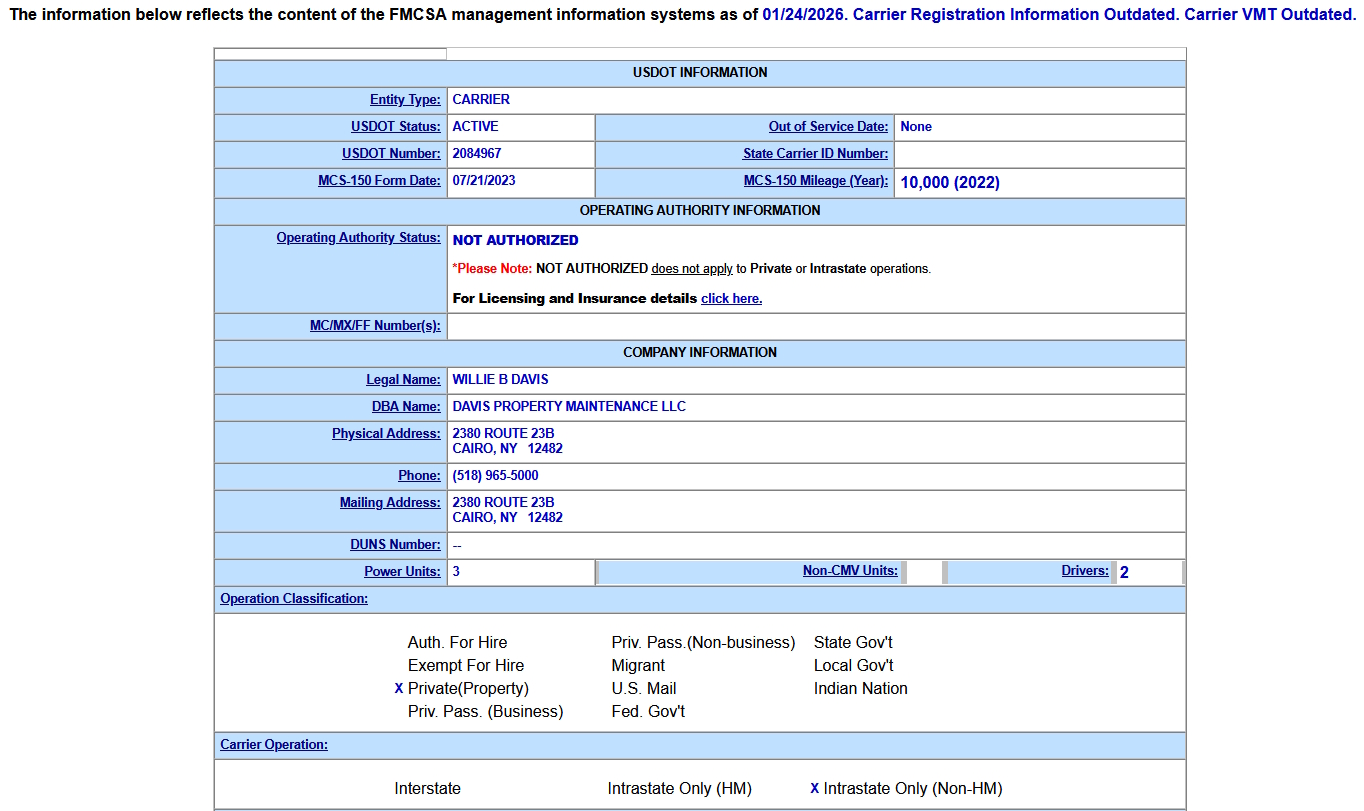Open the Physical Address label link
This screenshot has width=1364, height=811.
[386, 434]
